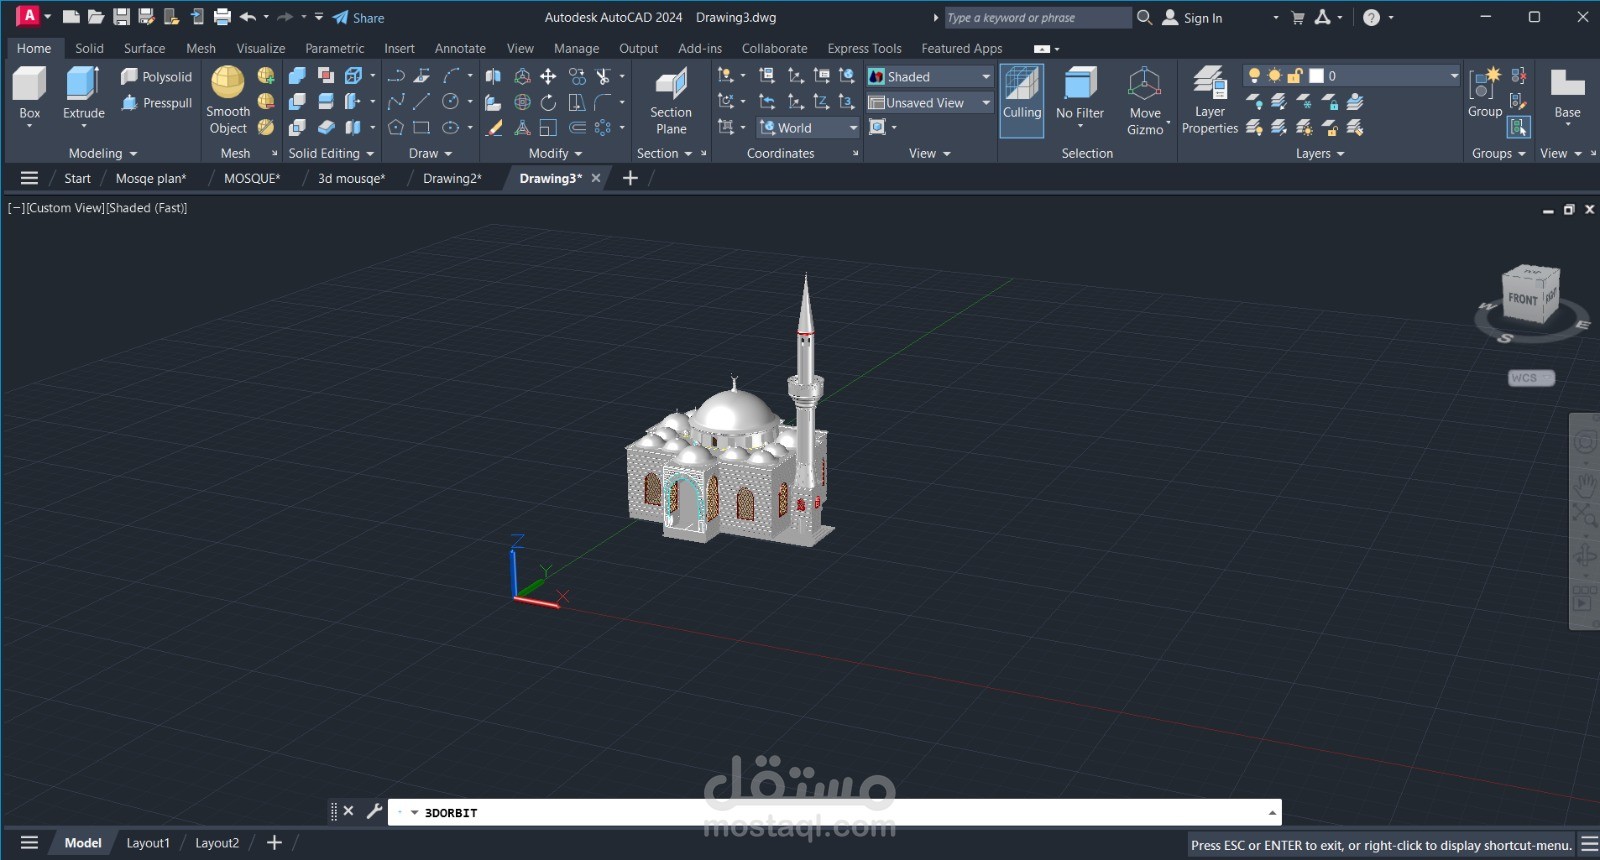Click the FRONT face of ViewCube
Image resolution: width=1600 pixels, height=860 pixels.
pyautogui.click(x=1523, y=299)
